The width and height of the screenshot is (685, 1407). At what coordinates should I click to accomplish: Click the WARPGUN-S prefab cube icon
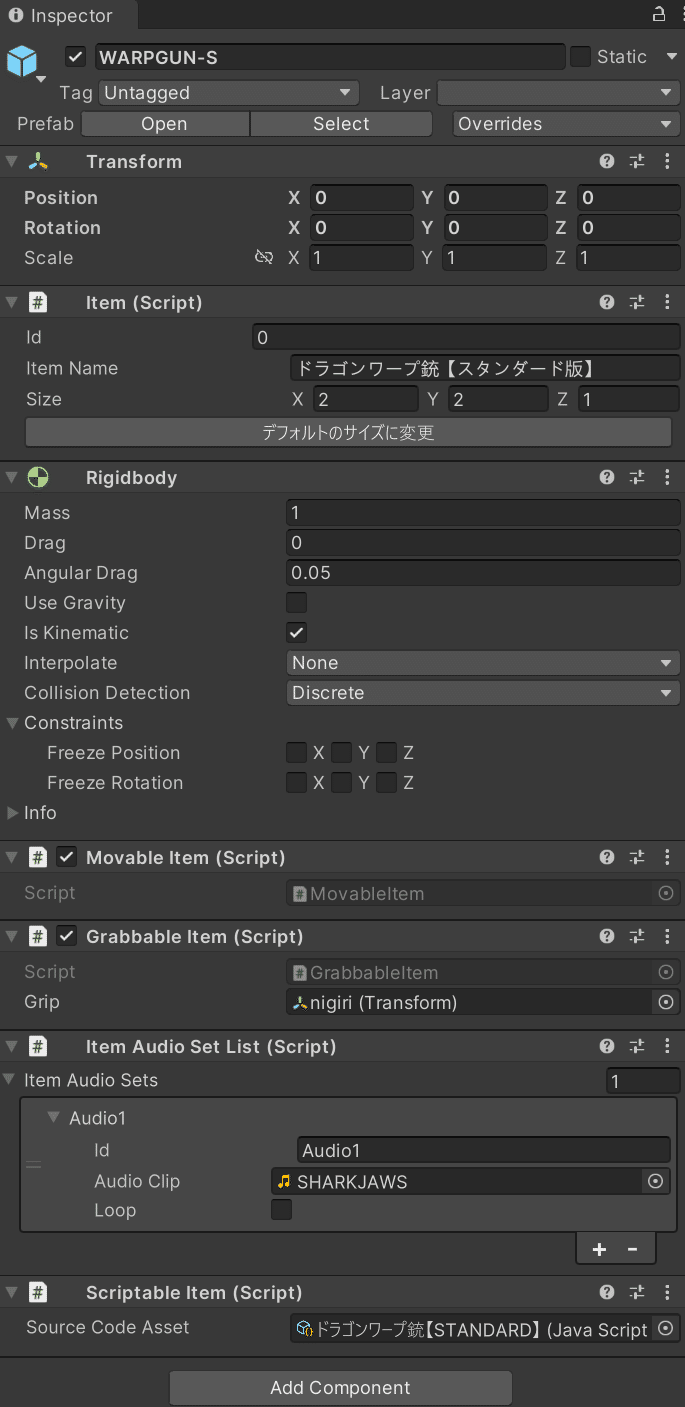click(x=22, y=61)
